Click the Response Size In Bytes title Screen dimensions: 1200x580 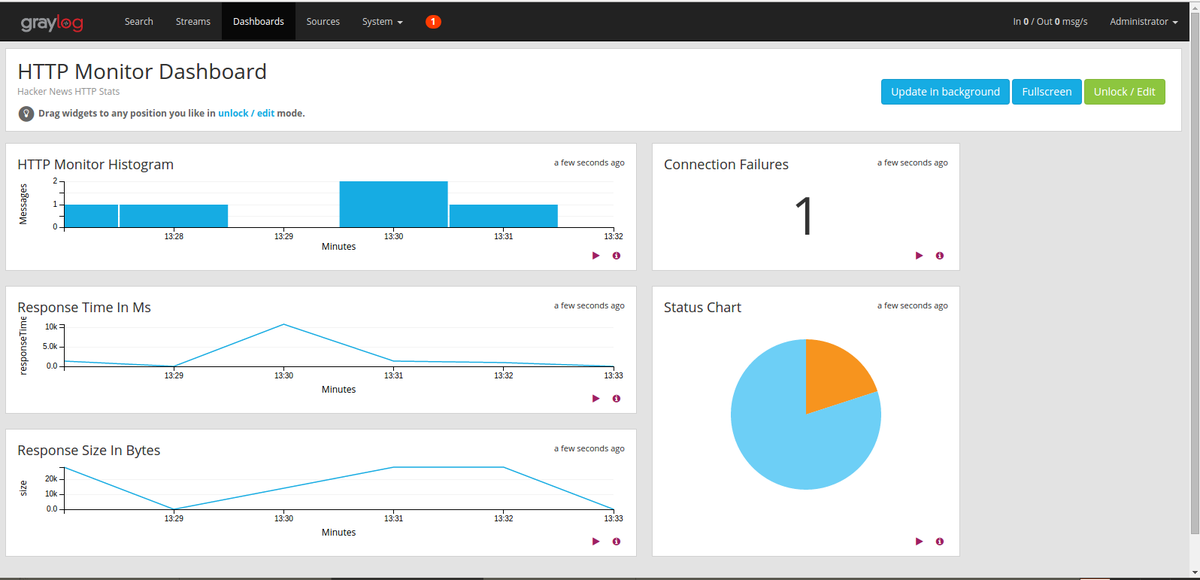[89, 450]
